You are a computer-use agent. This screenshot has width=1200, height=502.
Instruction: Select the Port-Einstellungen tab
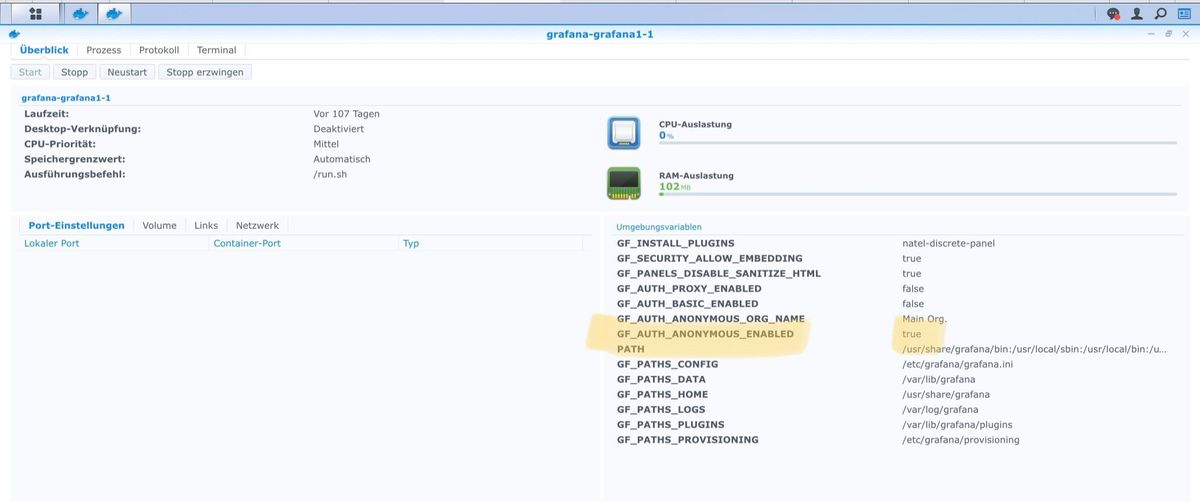[x=76, y=225]
